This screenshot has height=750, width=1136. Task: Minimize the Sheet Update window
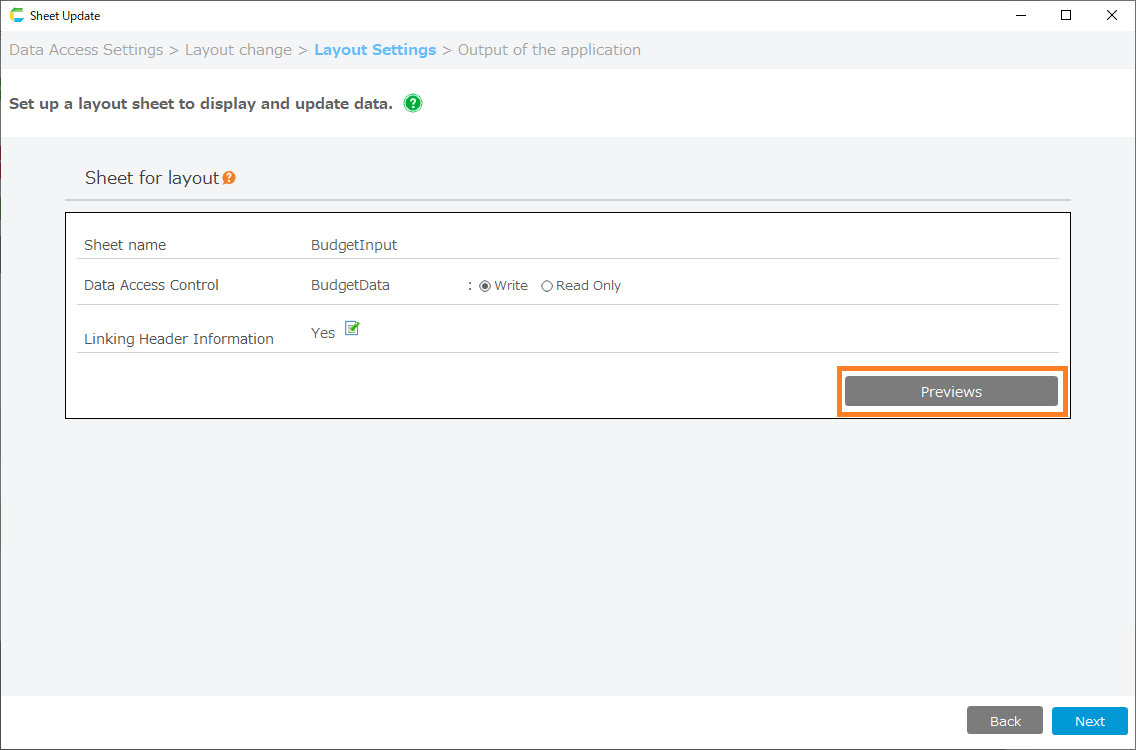coord(1021,15)
